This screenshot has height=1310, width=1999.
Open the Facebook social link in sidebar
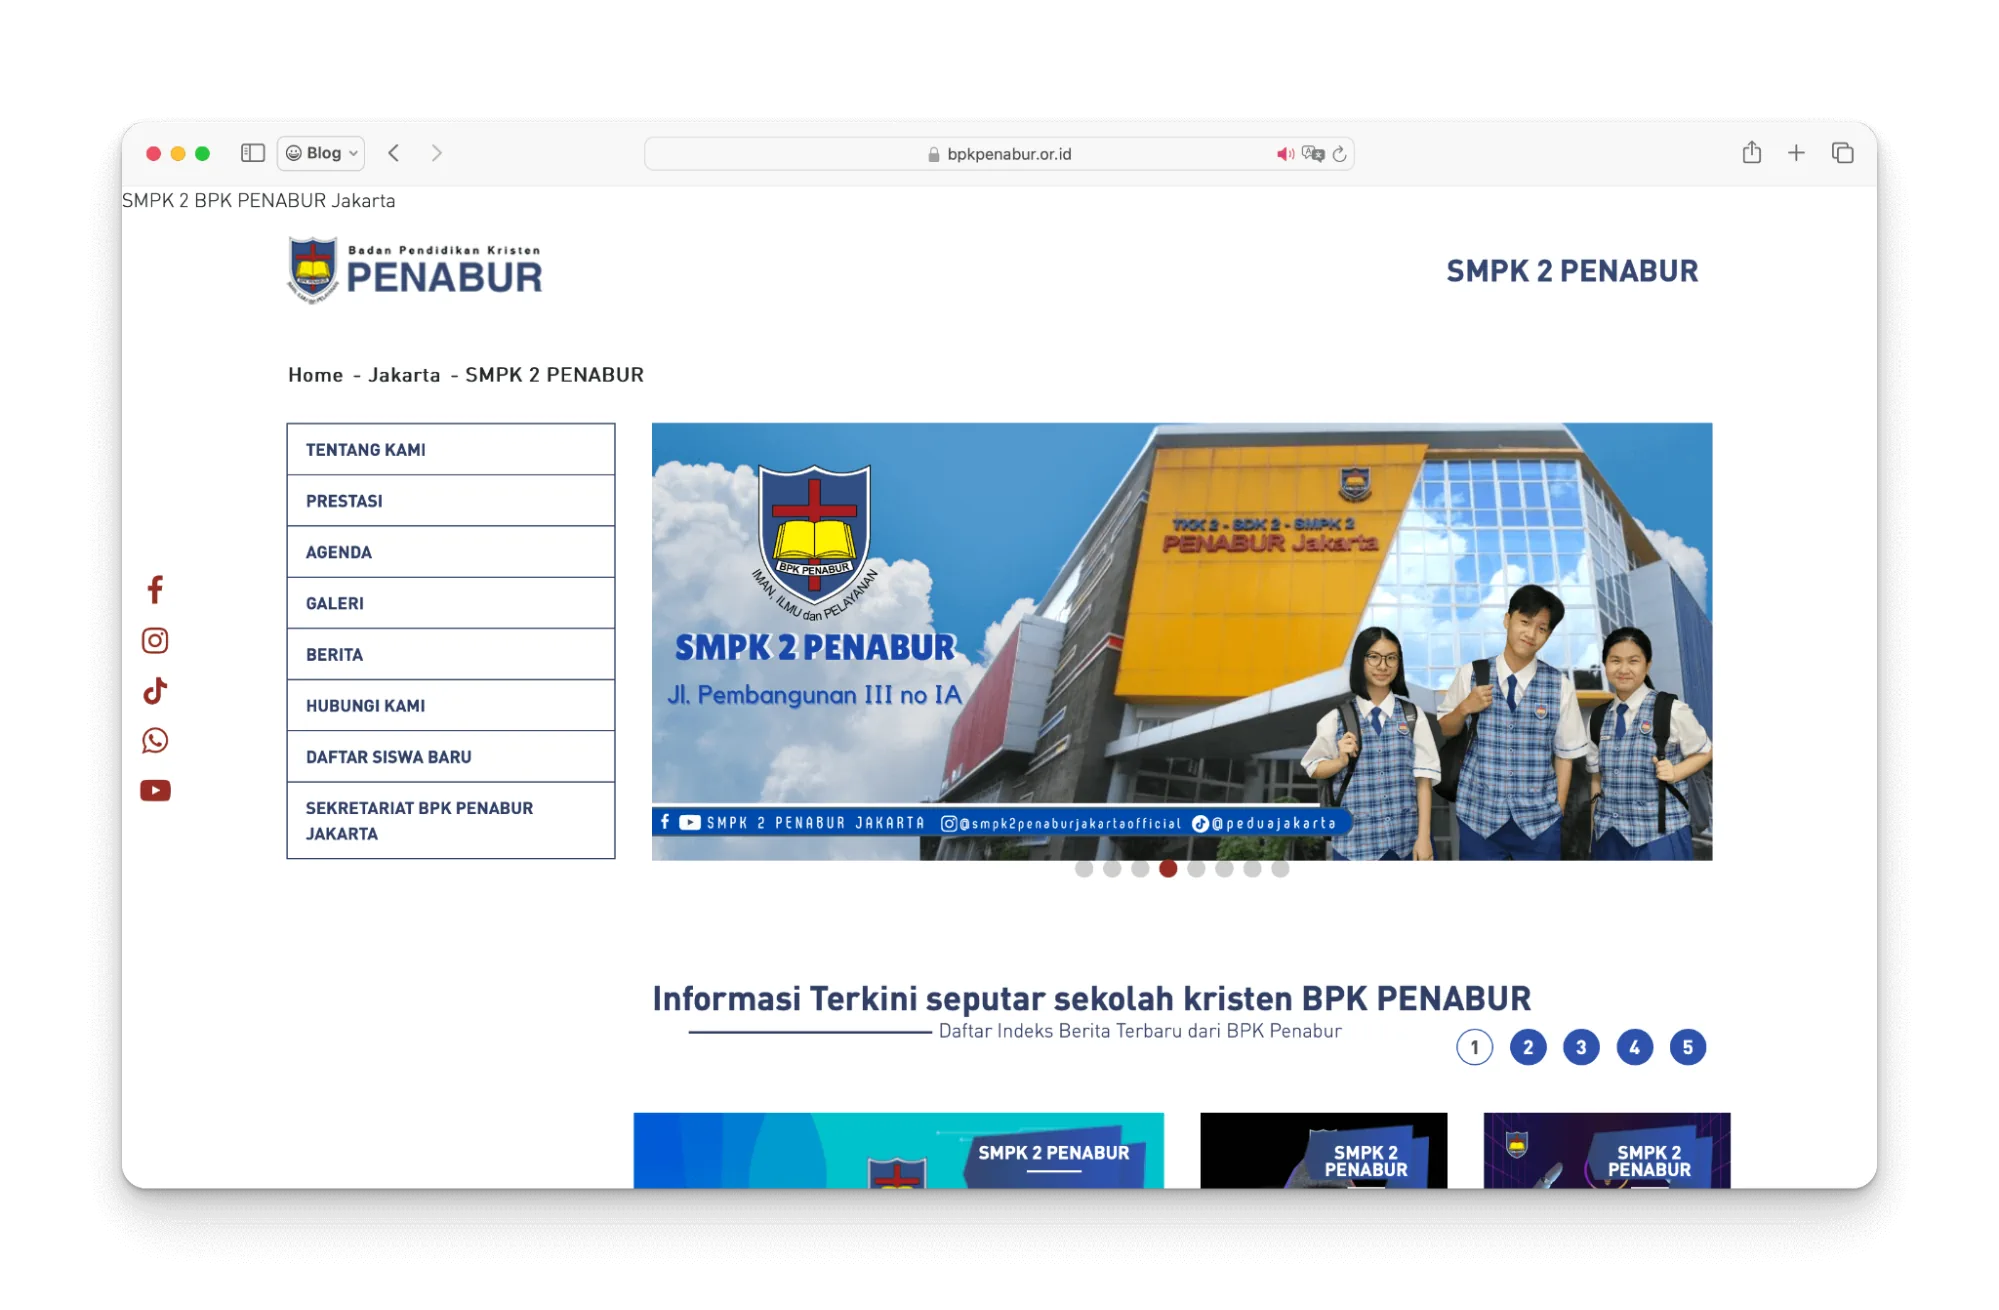tap(155, 590)
